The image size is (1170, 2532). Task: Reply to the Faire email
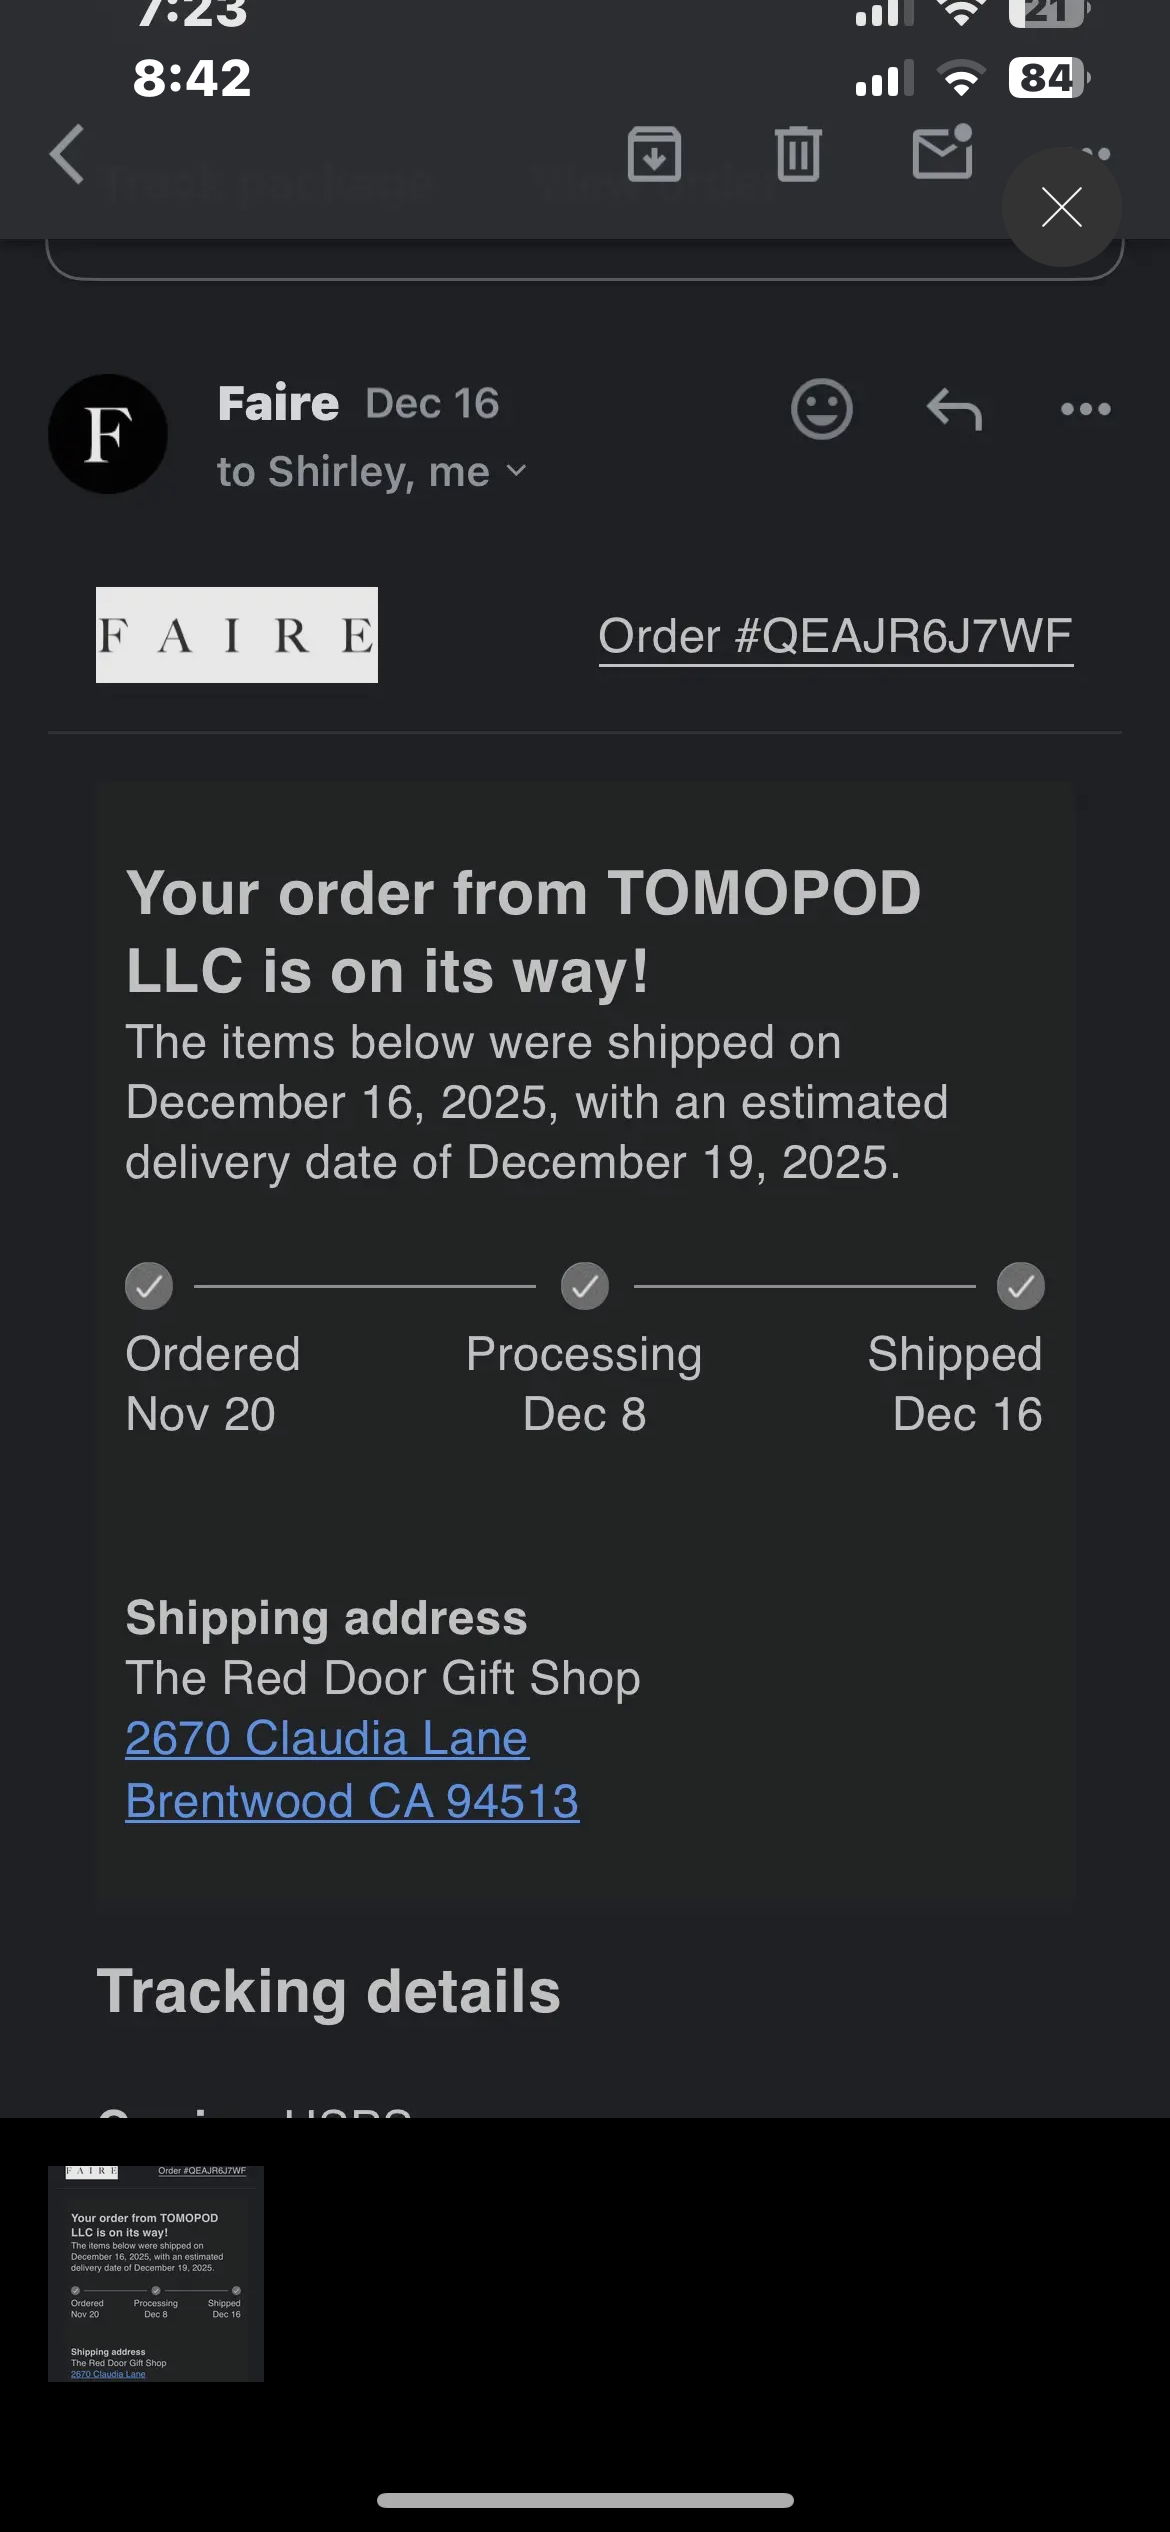(954, 409)
